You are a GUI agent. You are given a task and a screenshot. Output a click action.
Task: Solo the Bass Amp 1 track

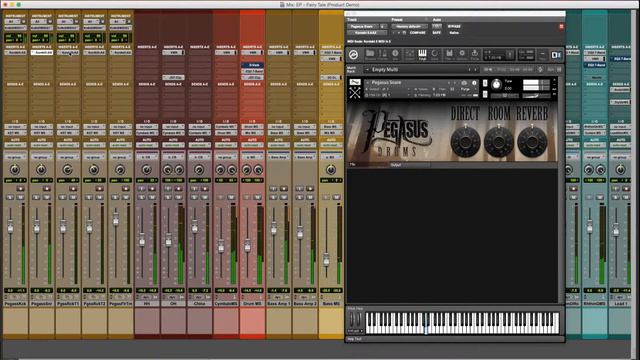tap(274, 198)
